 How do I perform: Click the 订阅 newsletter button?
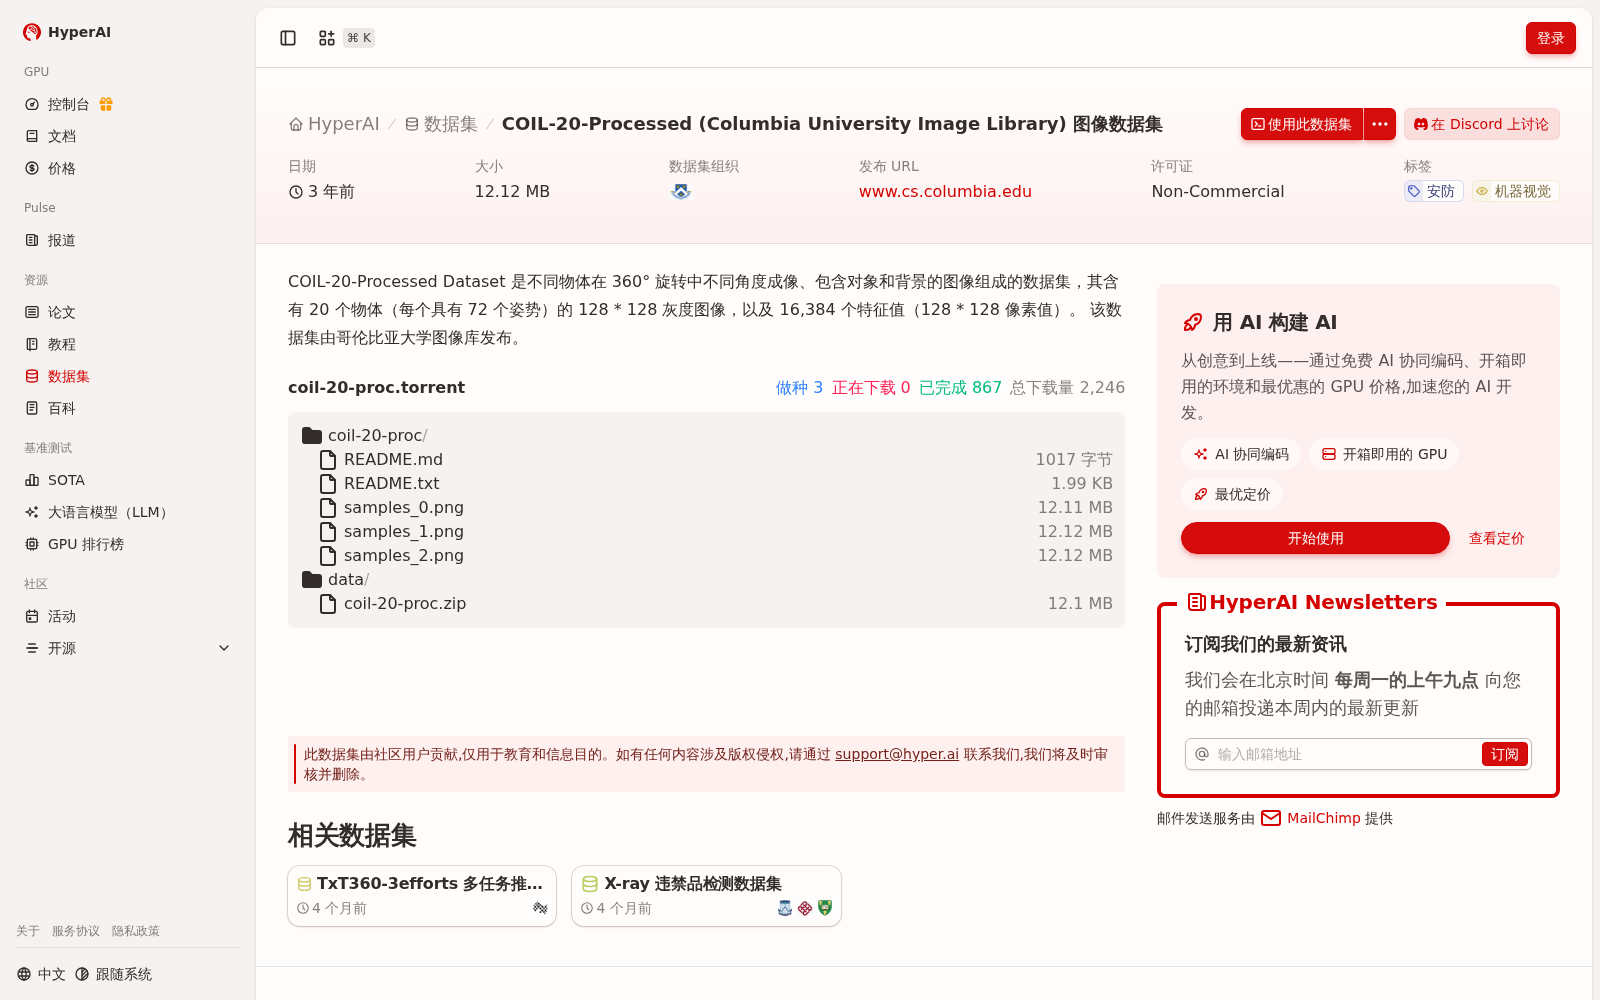1504,754
